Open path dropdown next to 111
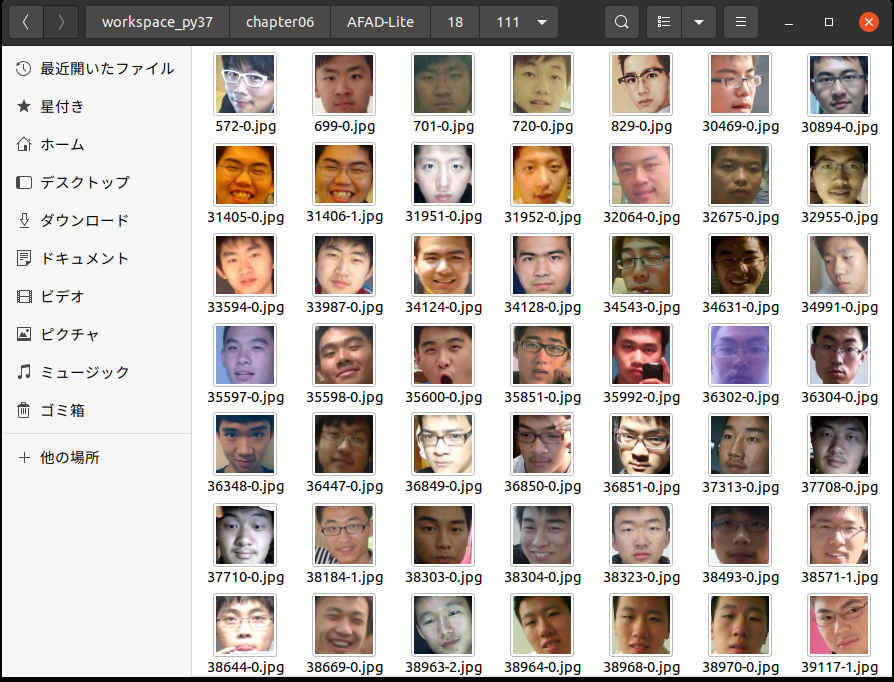 click(x=542, y=22)
